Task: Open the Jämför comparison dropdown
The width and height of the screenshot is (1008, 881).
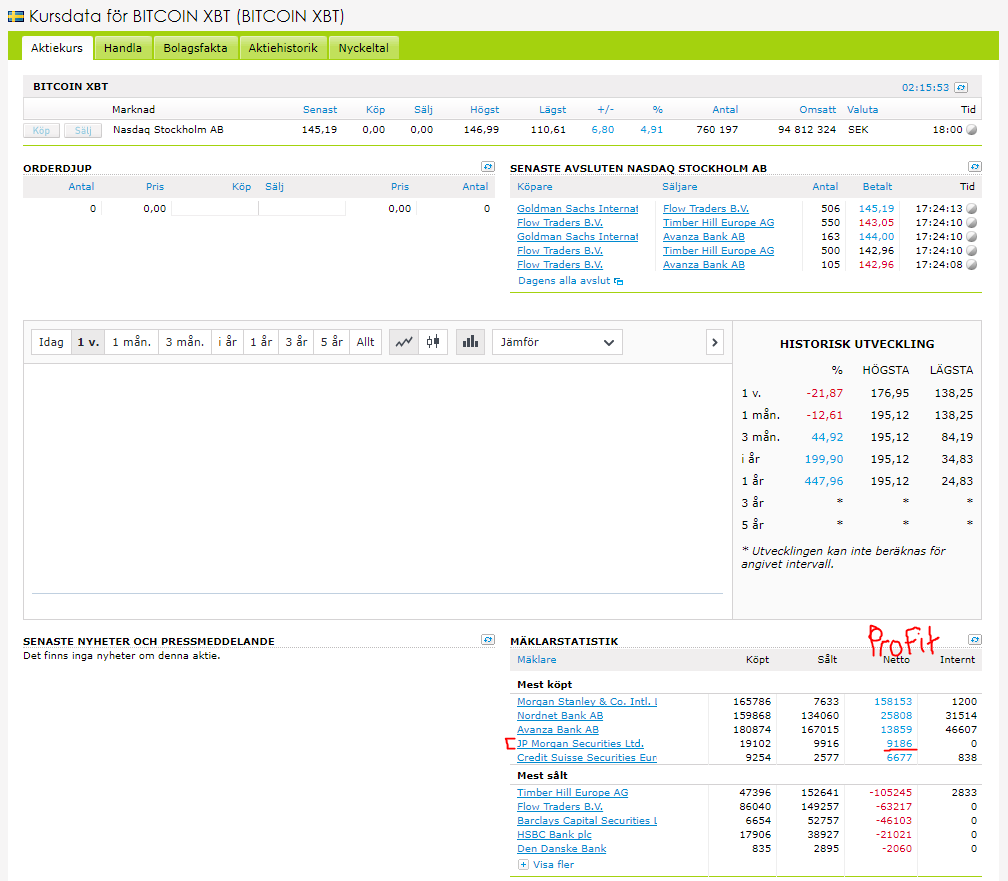Action: click(x=557, y=342)
